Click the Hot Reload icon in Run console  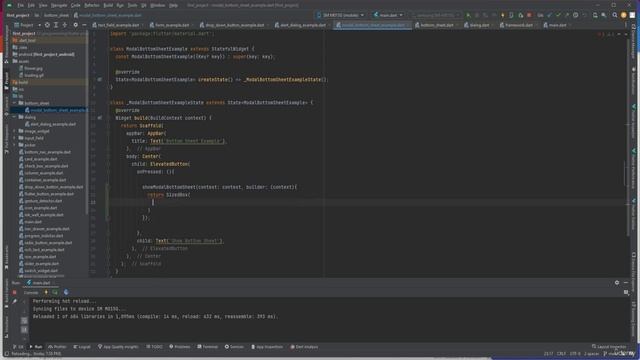tap(46, 292)
